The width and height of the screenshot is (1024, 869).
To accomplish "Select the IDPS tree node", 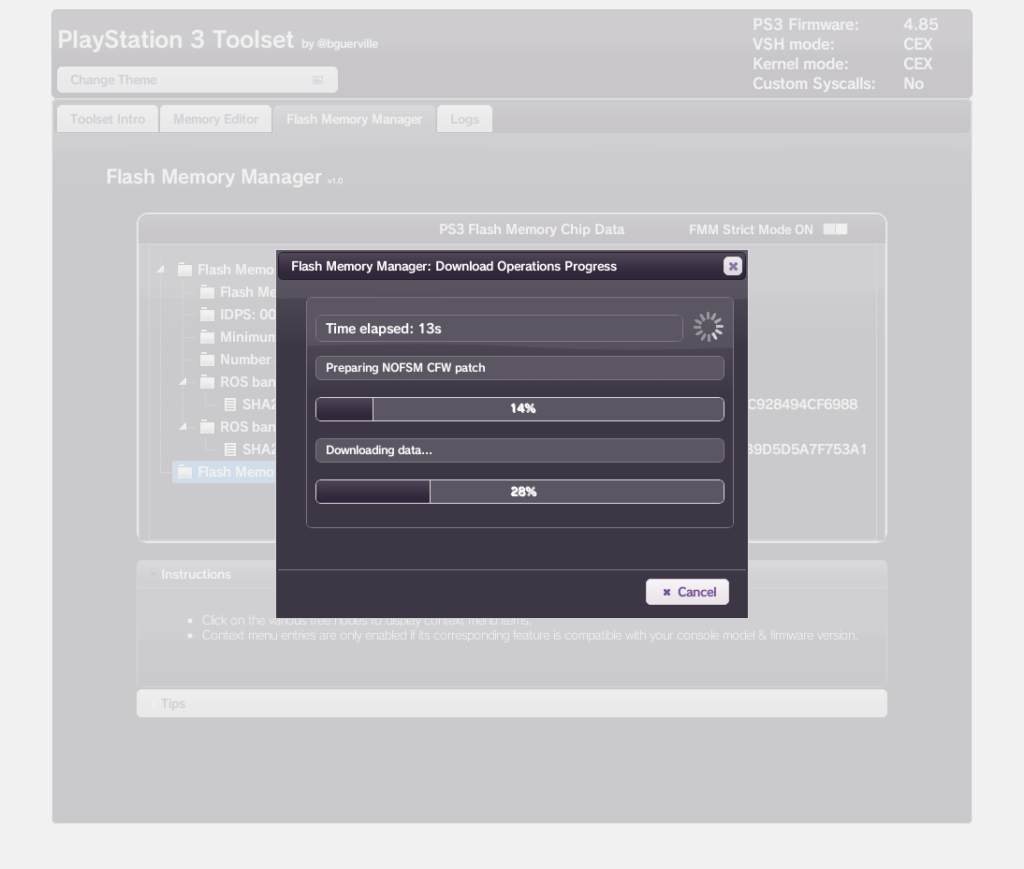I will (x=238, y=315).
